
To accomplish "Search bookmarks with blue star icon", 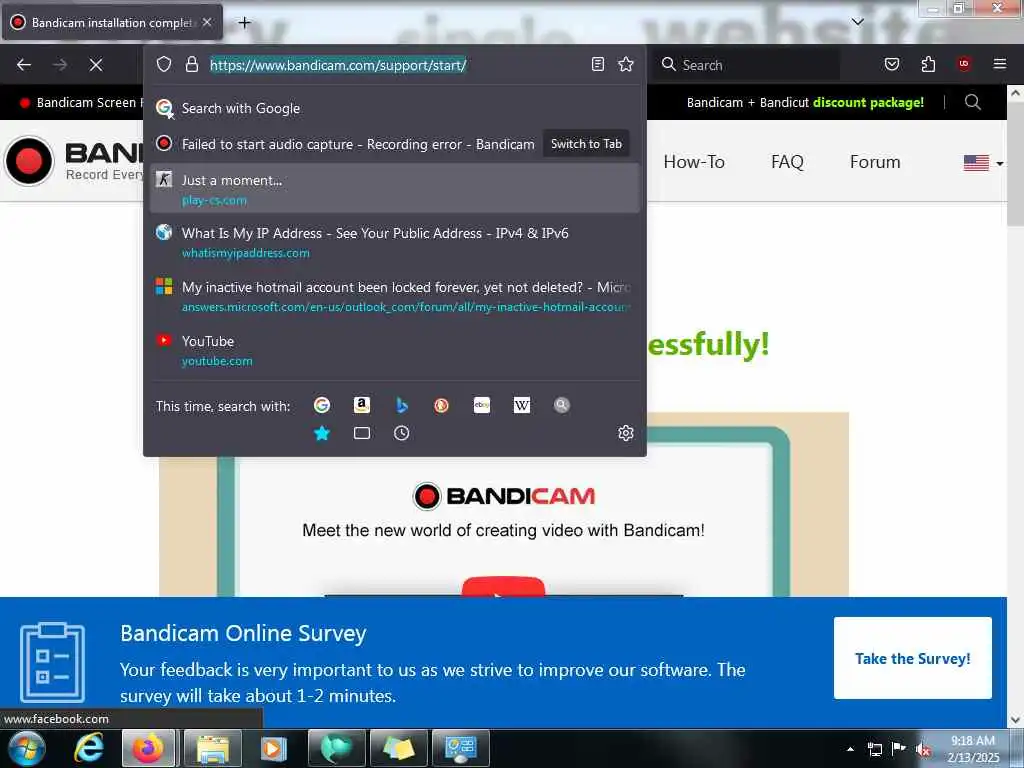I will 322,433.
